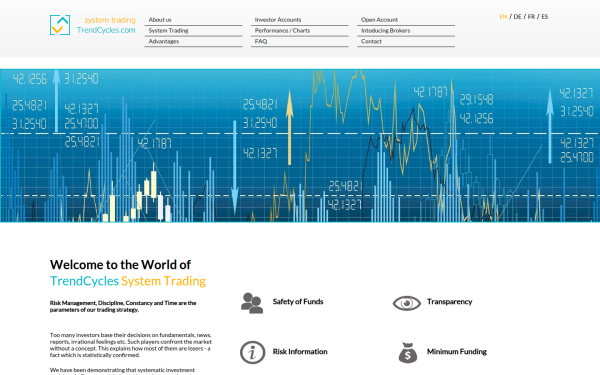Switch language to ES

545,16
